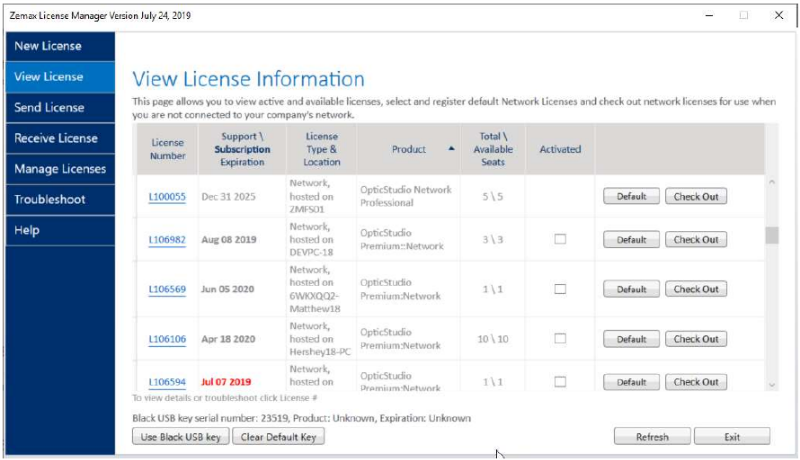Go to Send License page
Image resolution: width=800 pixels, height=460 pixels.
[60, 108]
